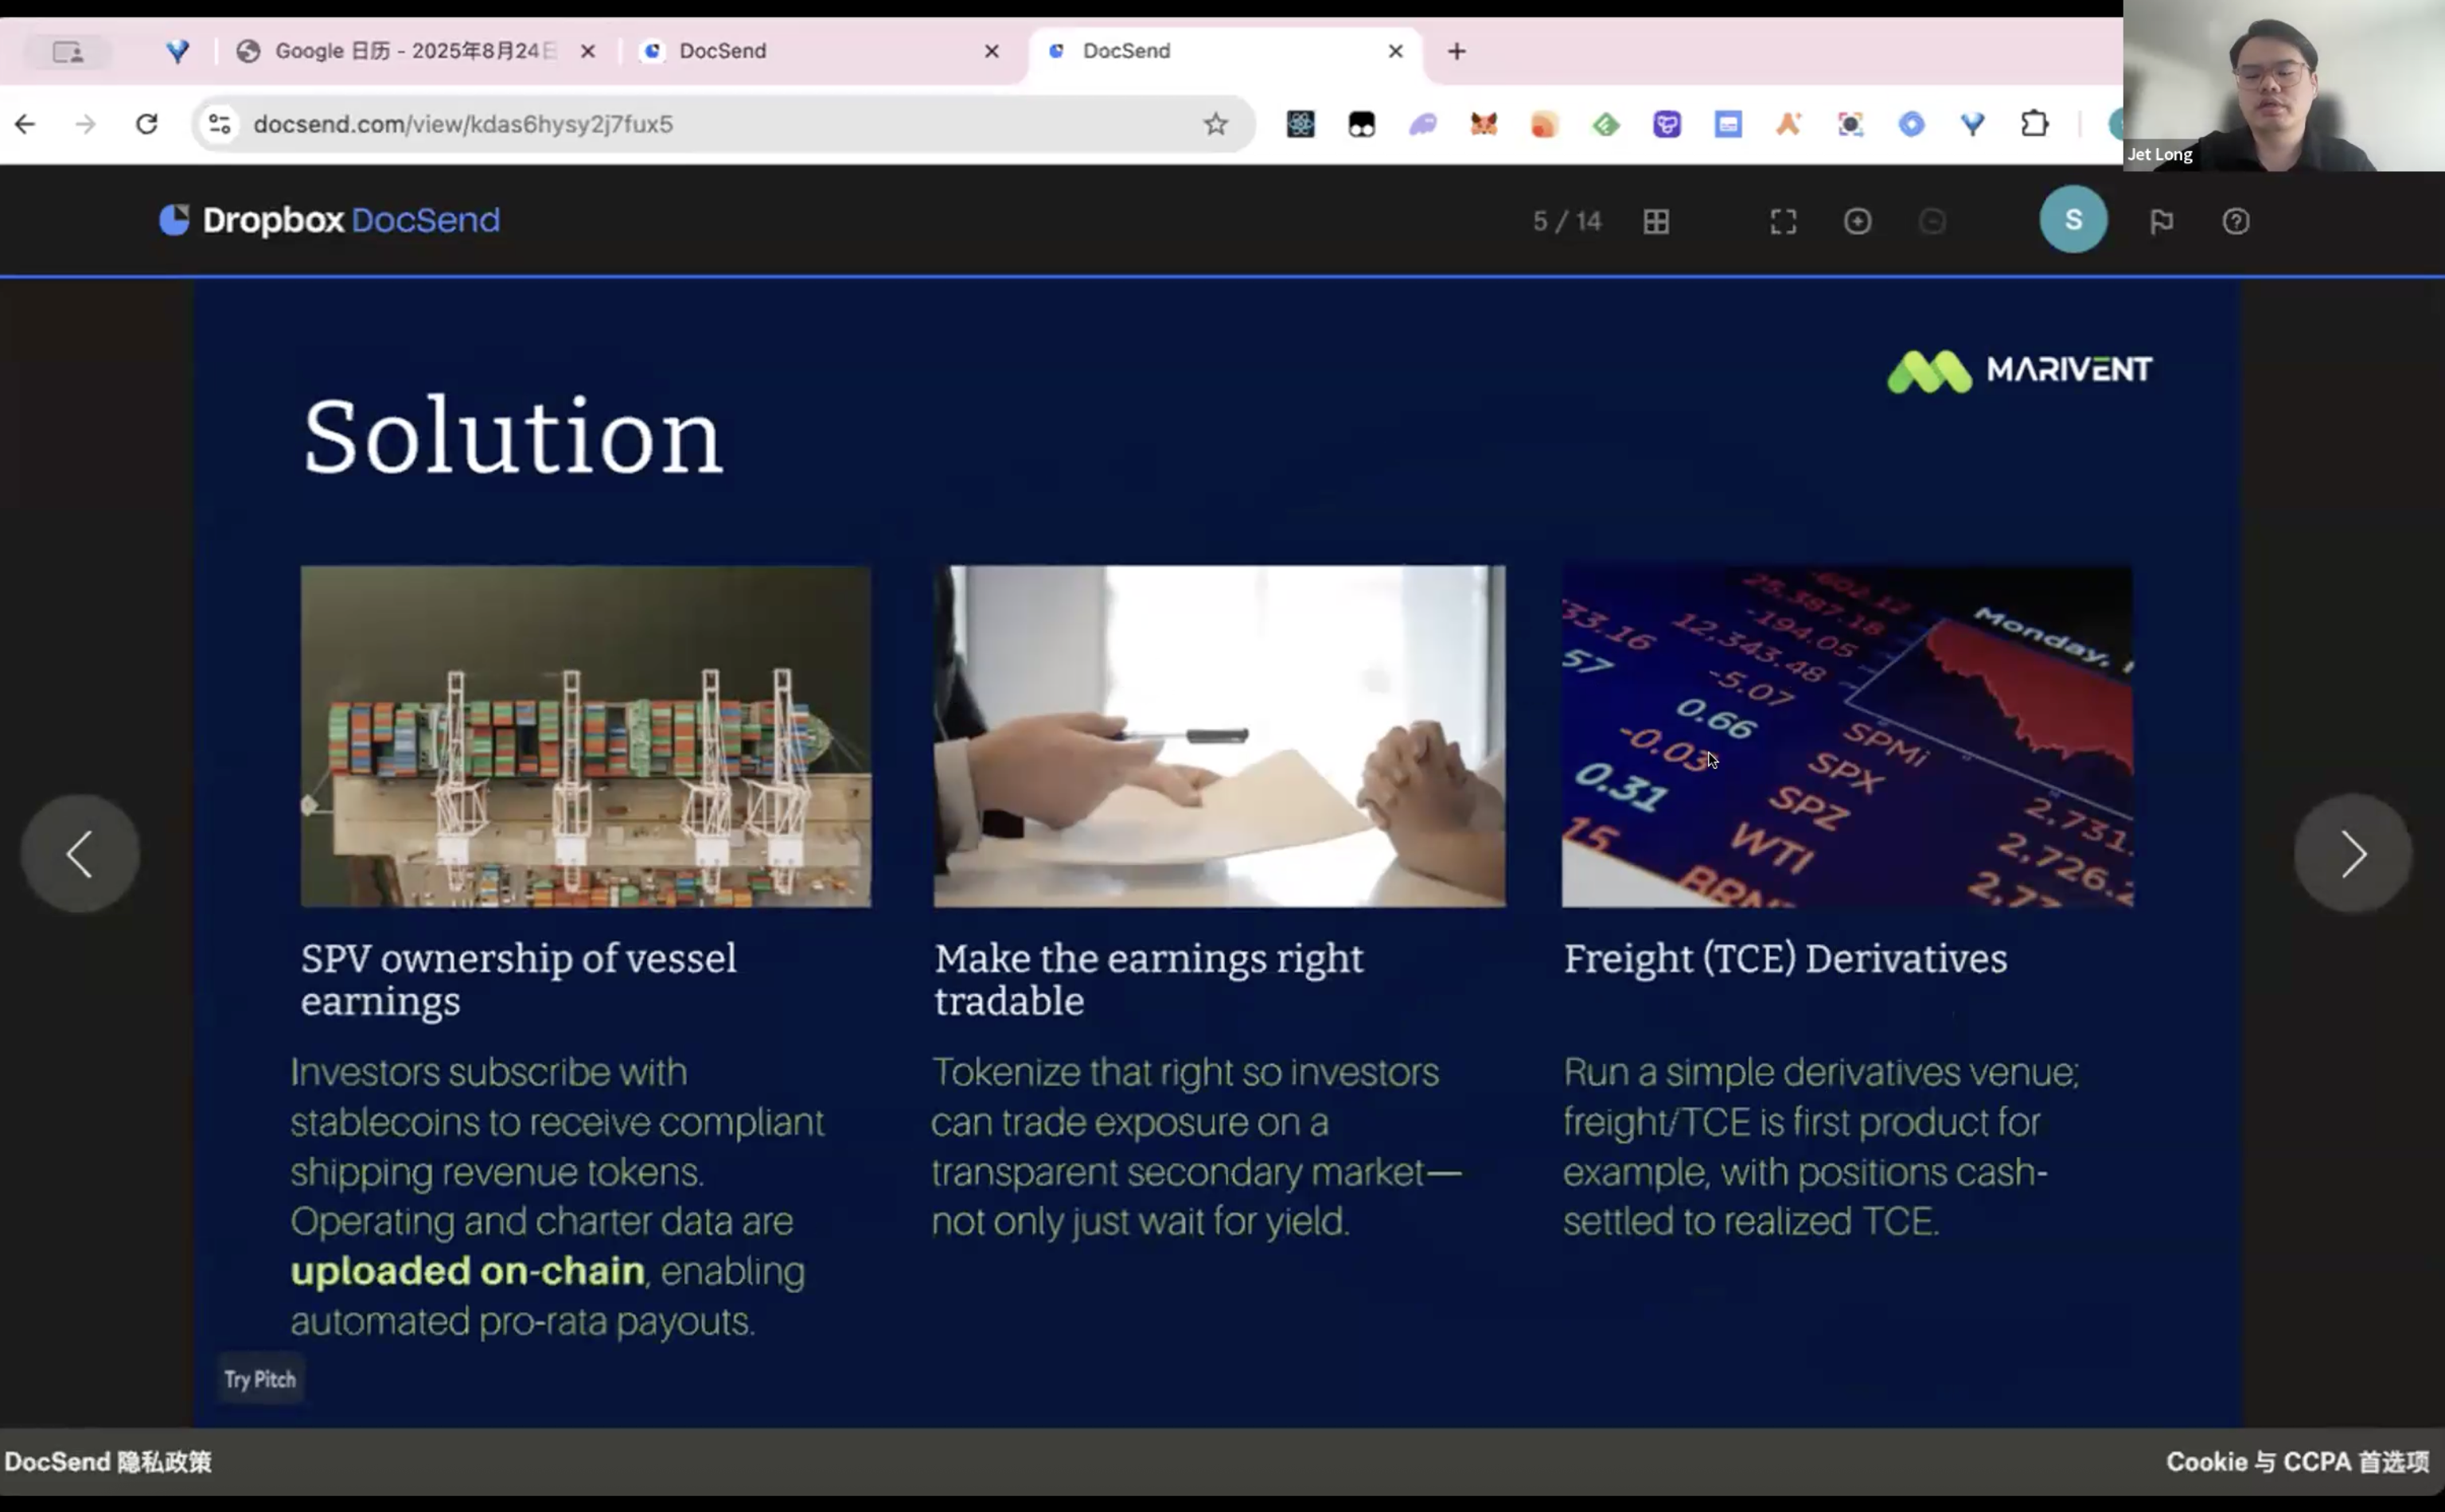Open the DocSend privacy policy link
This screenshot has width=2445, height=1512.
pyautogui.click(x=108, y=1461)
